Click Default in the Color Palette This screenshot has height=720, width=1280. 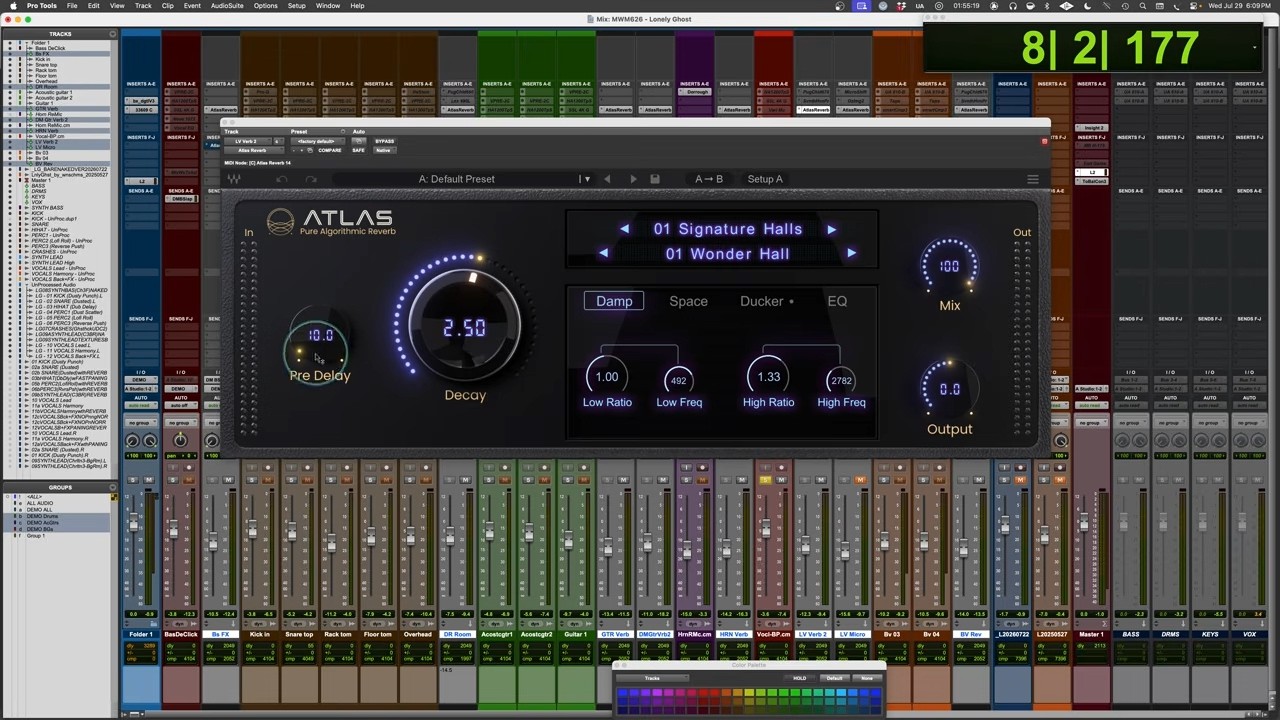click(834, 678)
